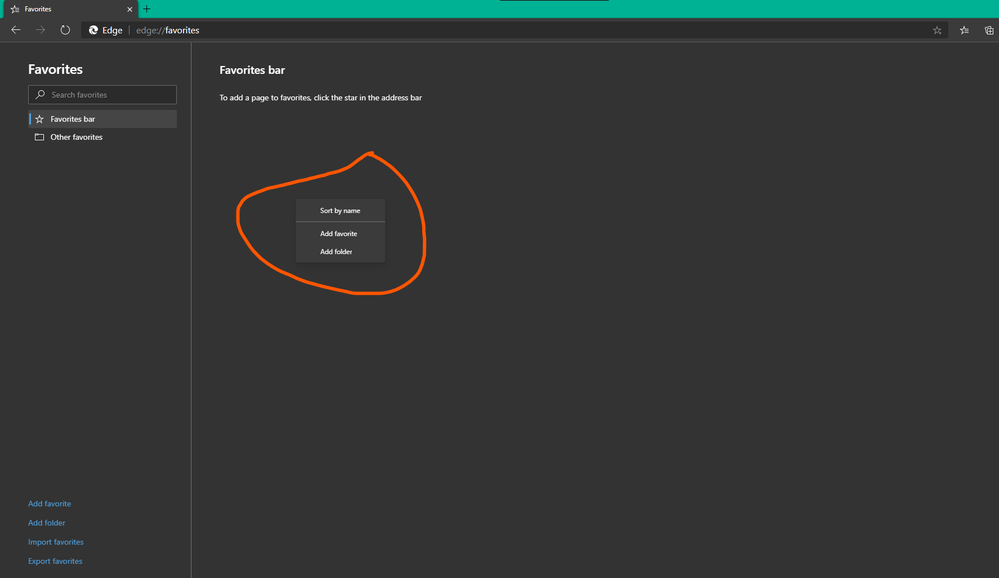
Task: Open a new tab with the plus icon
Action: [146, 8]
